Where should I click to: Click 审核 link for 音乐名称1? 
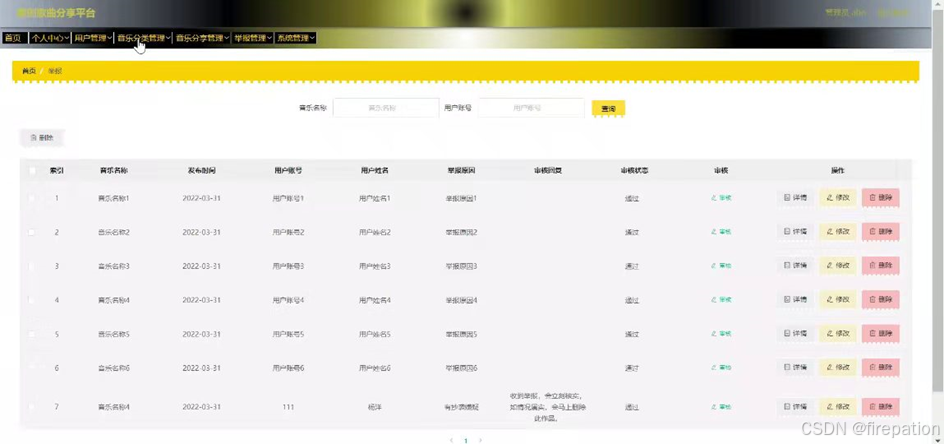coord(721,198)
